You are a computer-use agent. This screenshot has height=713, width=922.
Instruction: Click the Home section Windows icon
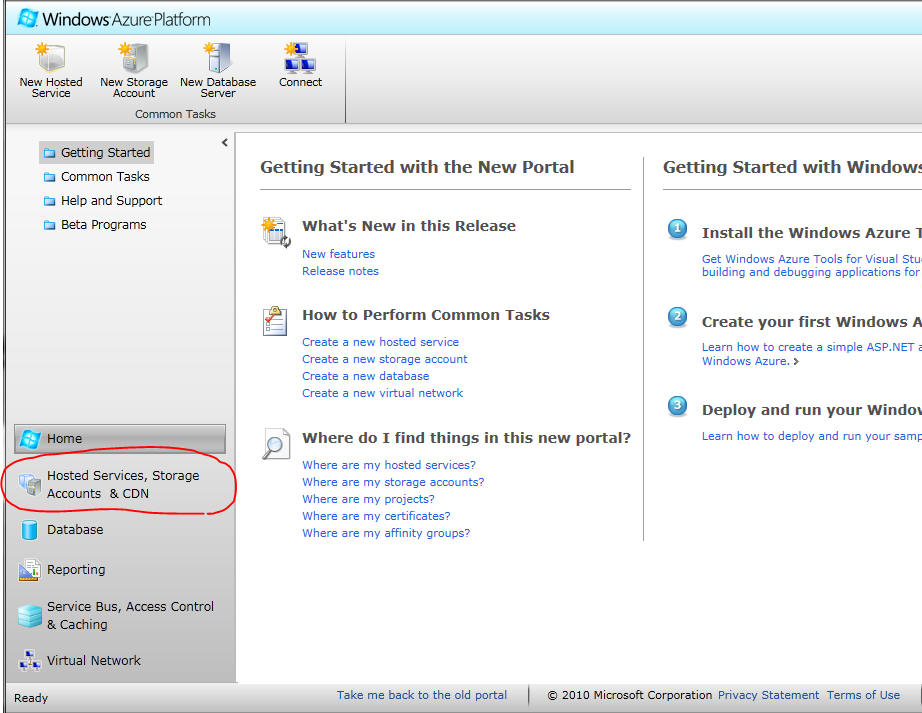29,438
